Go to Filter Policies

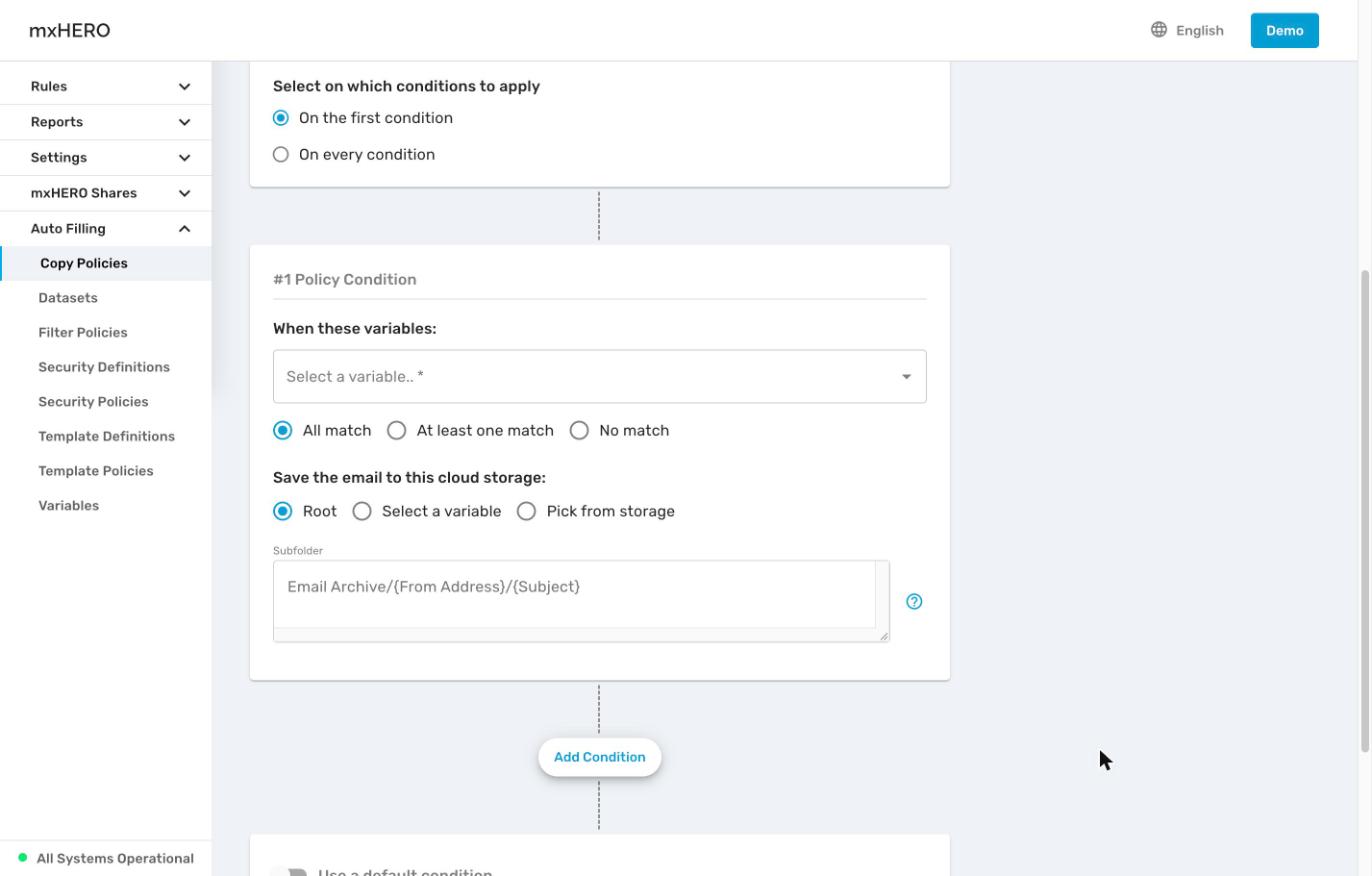tap(83, 333)
